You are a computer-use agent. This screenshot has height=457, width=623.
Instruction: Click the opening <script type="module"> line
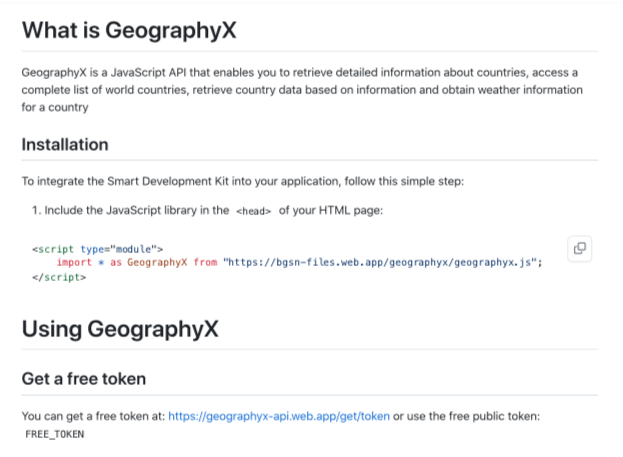point(98,249)
